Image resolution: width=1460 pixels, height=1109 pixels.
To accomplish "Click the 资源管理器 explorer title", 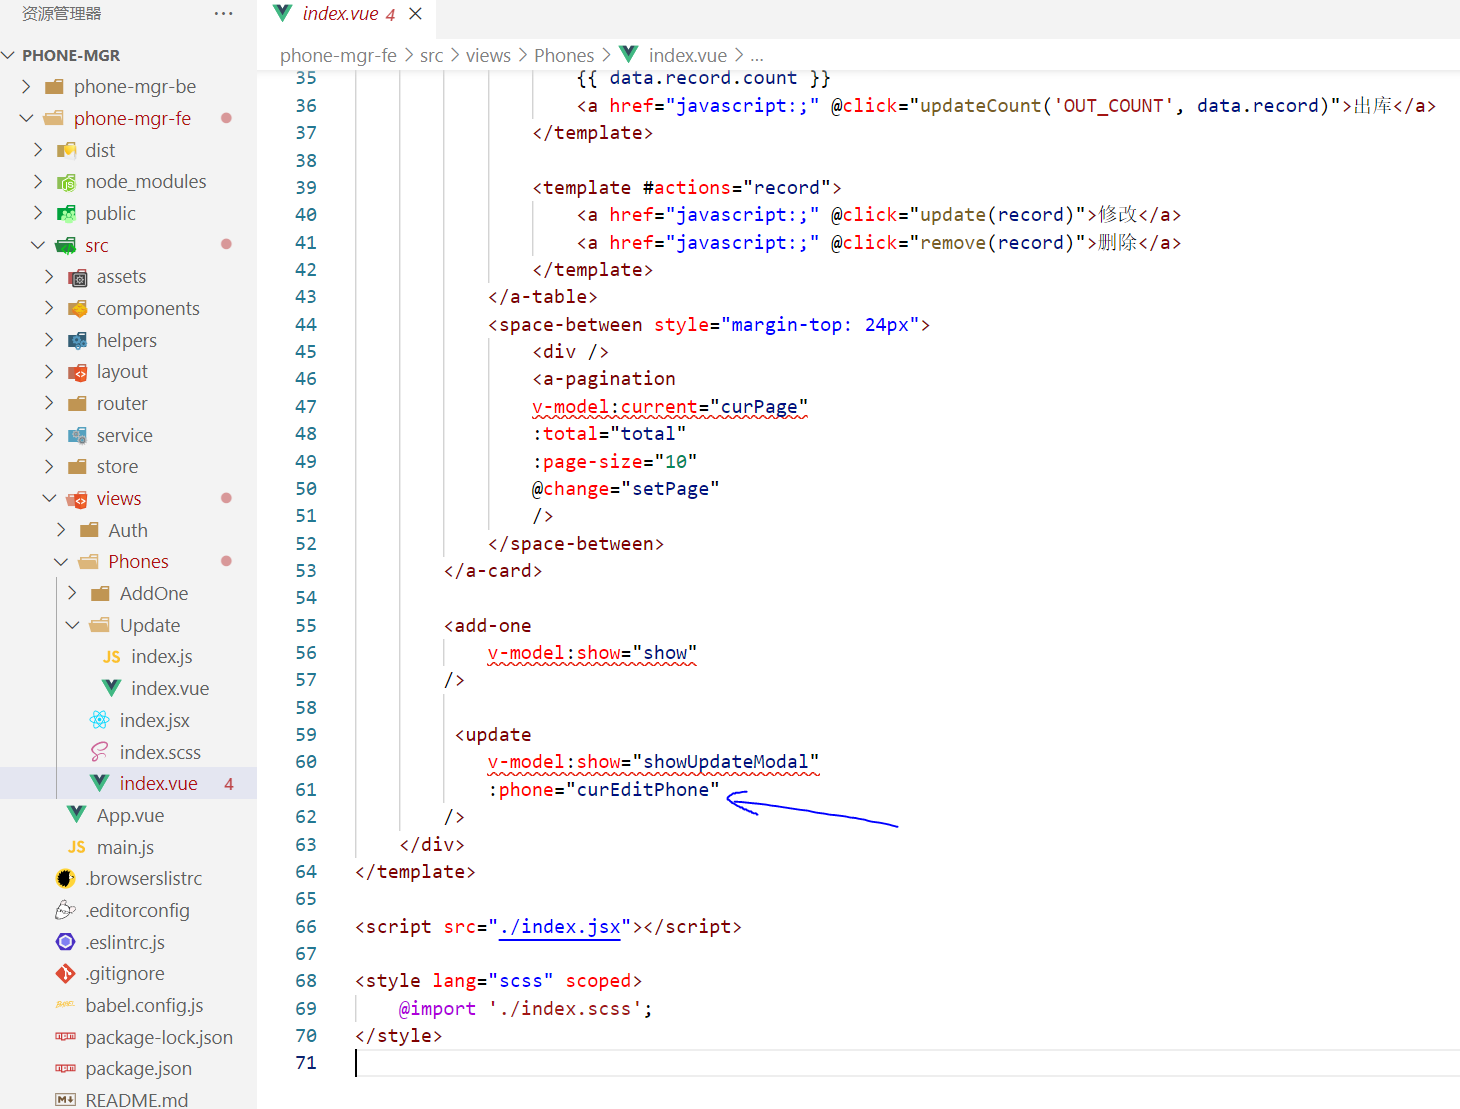I will 62,14.
